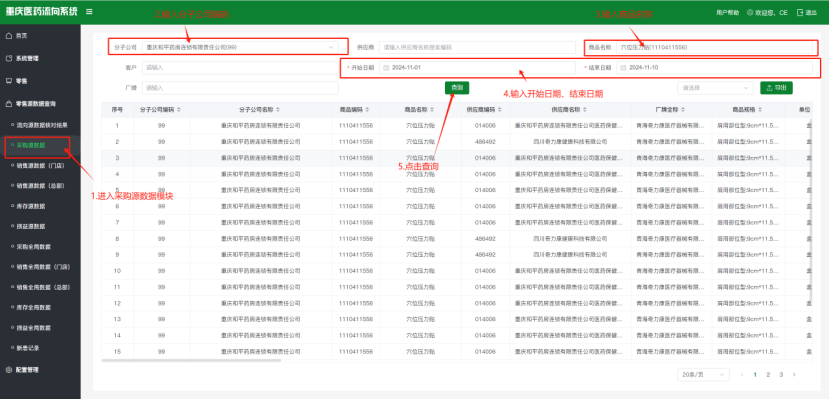The width and height of the screenshot is (830, 399).
Task: Click the 首页 home icon in sidebar
Action: click(8, 35)
